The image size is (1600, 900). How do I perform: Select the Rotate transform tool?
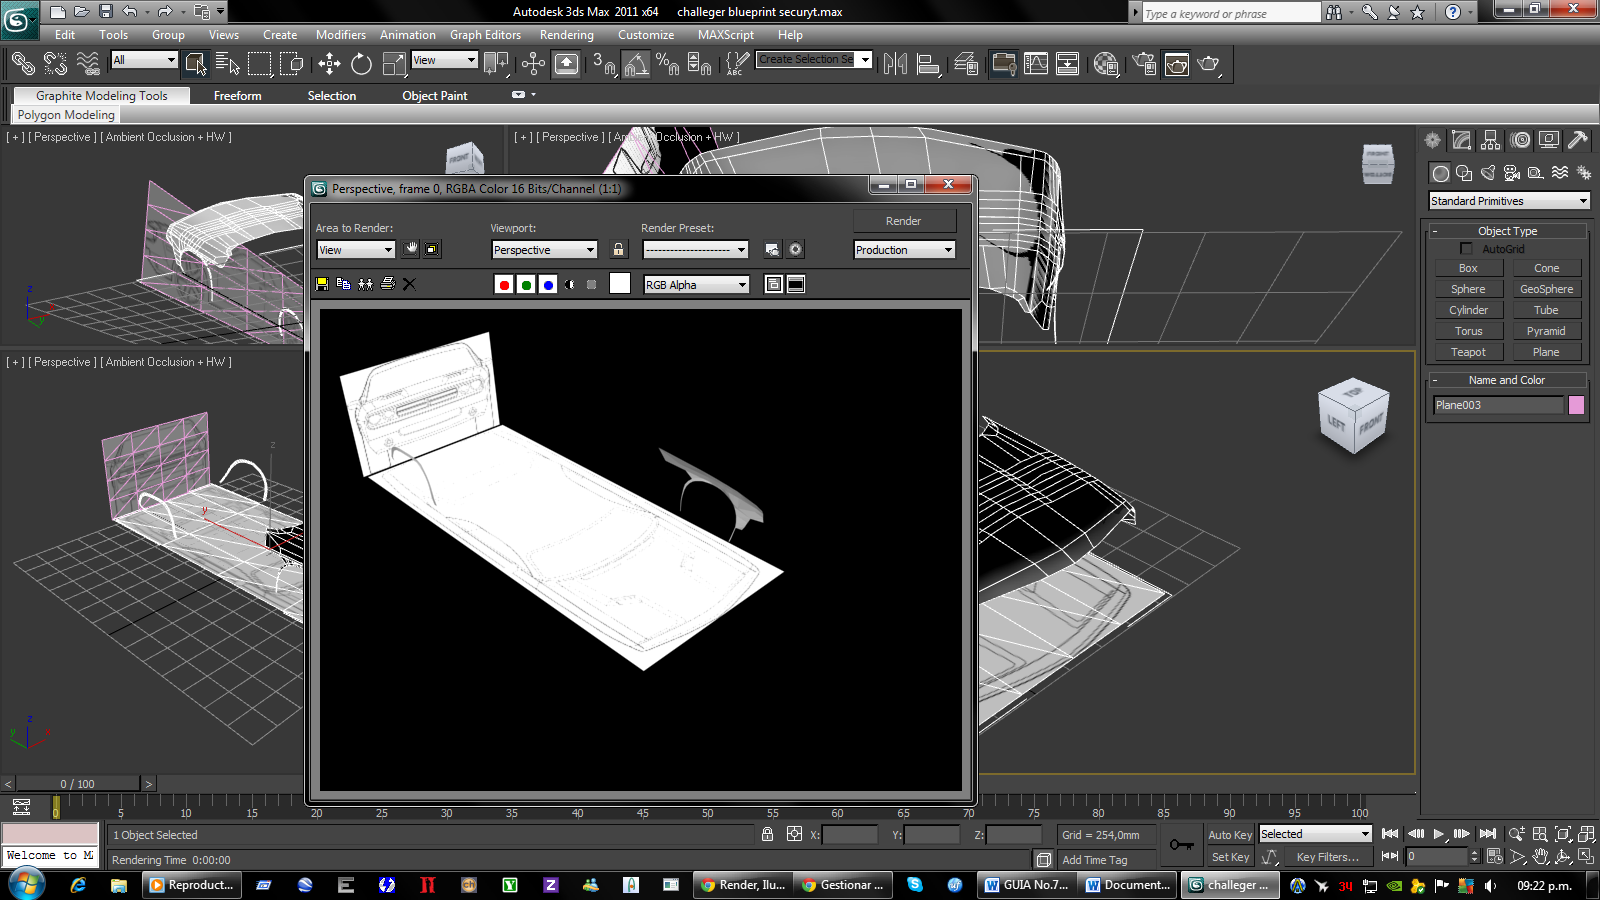[361, 64]
